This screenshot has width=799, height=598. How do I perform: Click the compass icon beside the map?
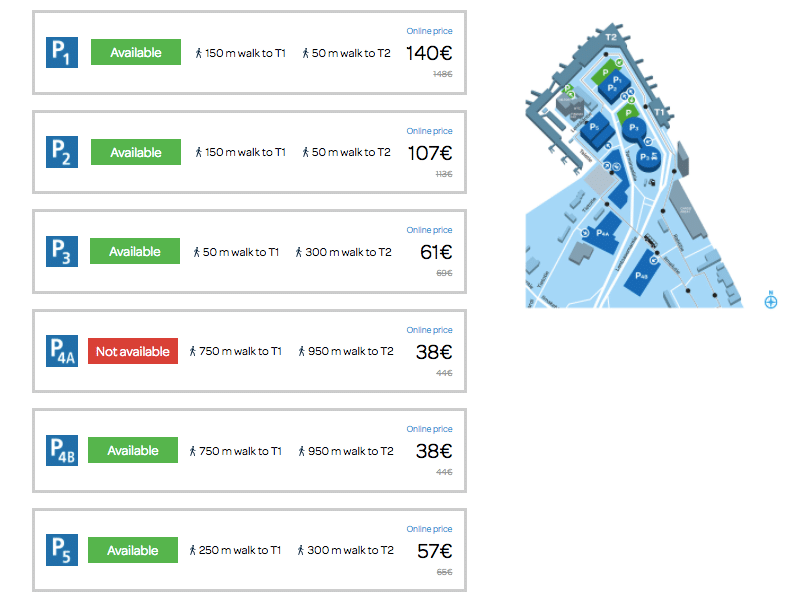771,300
